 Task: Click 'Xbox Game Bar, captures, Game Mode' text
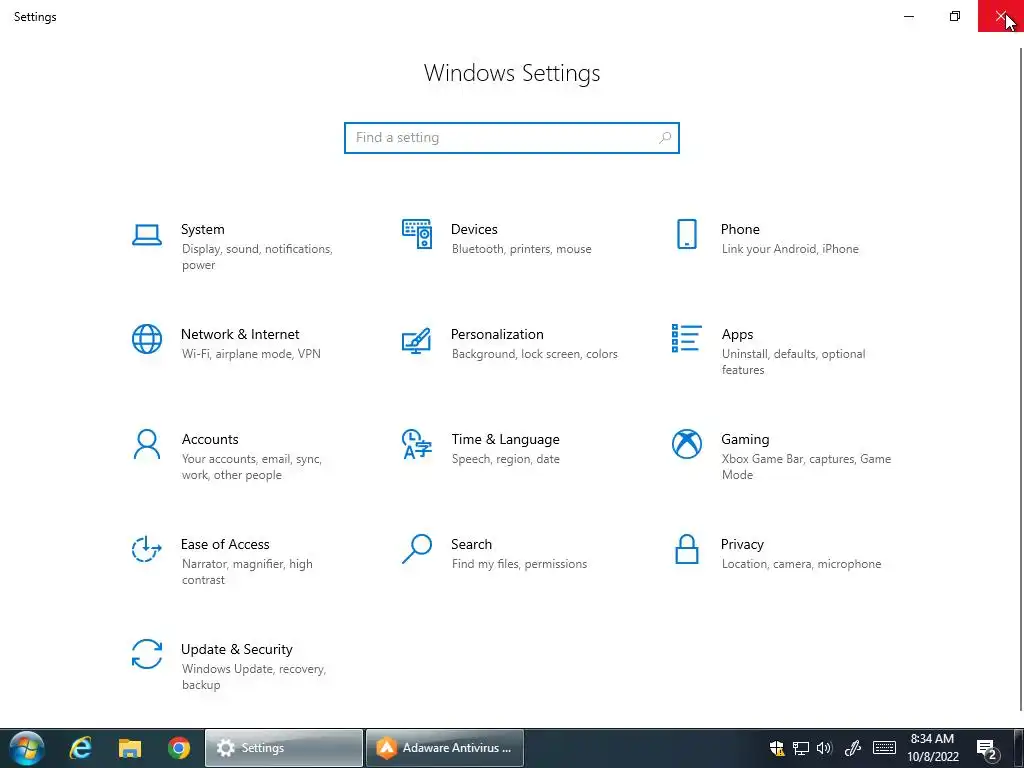click(x=806, y=467)
